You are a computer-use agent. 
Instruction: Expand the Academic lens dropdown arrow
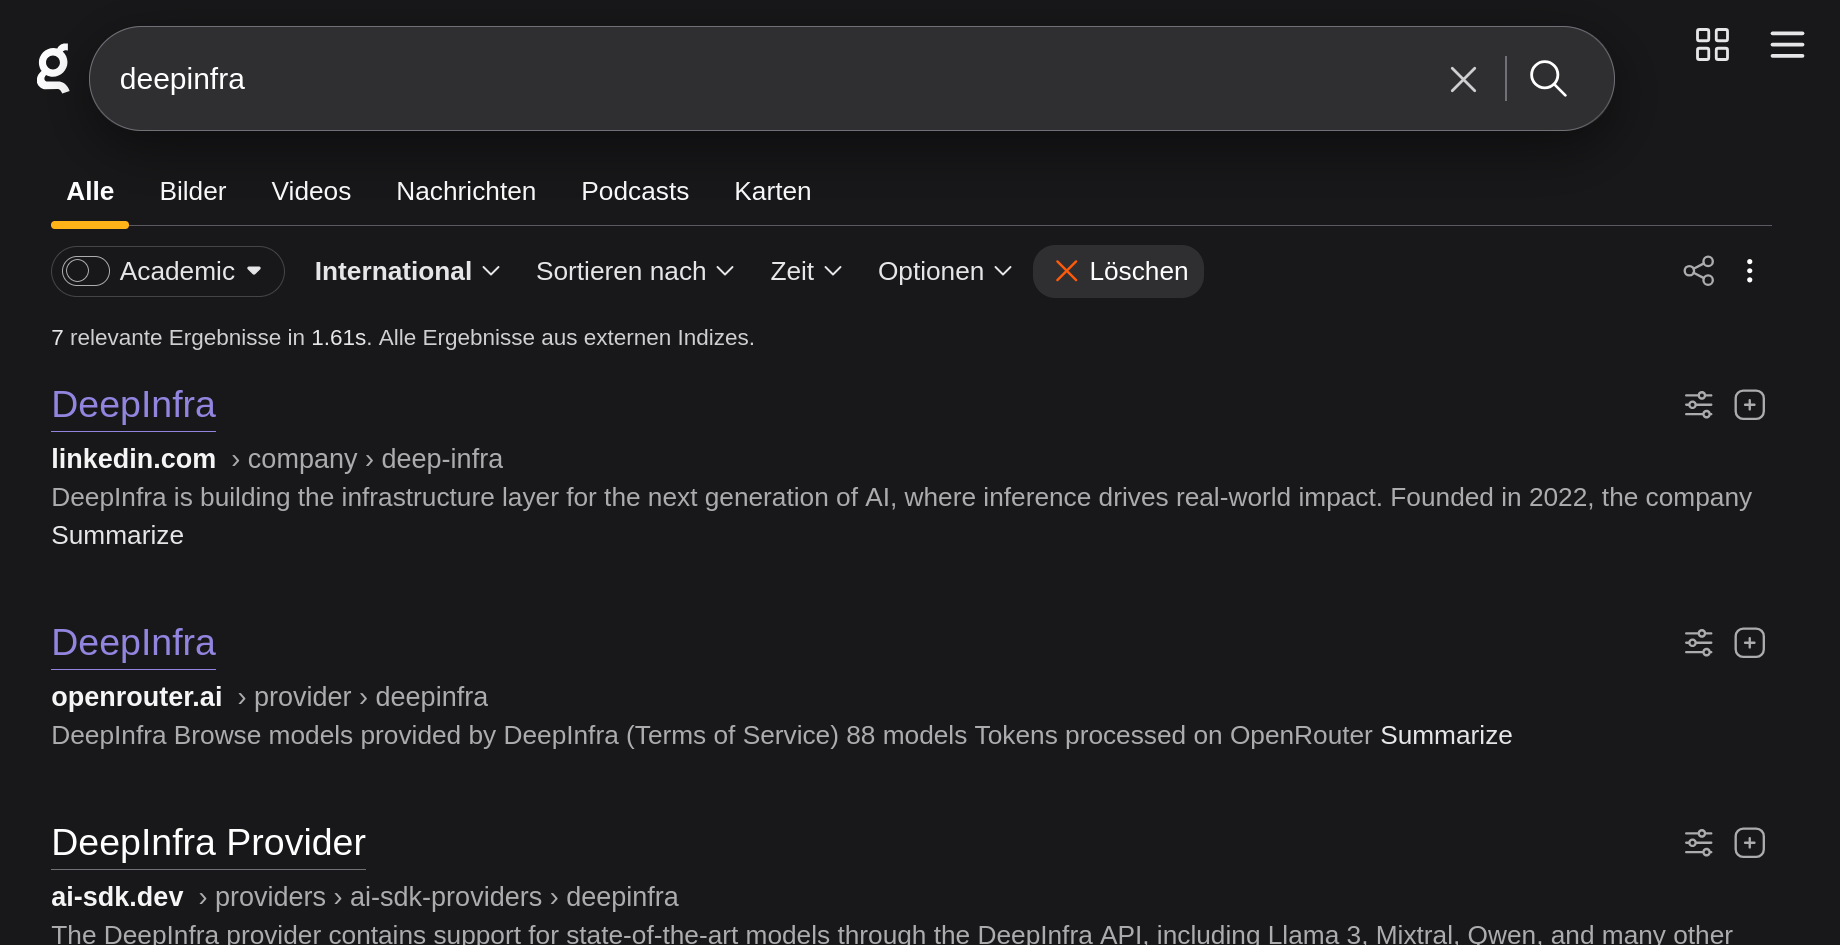[254, 271]
